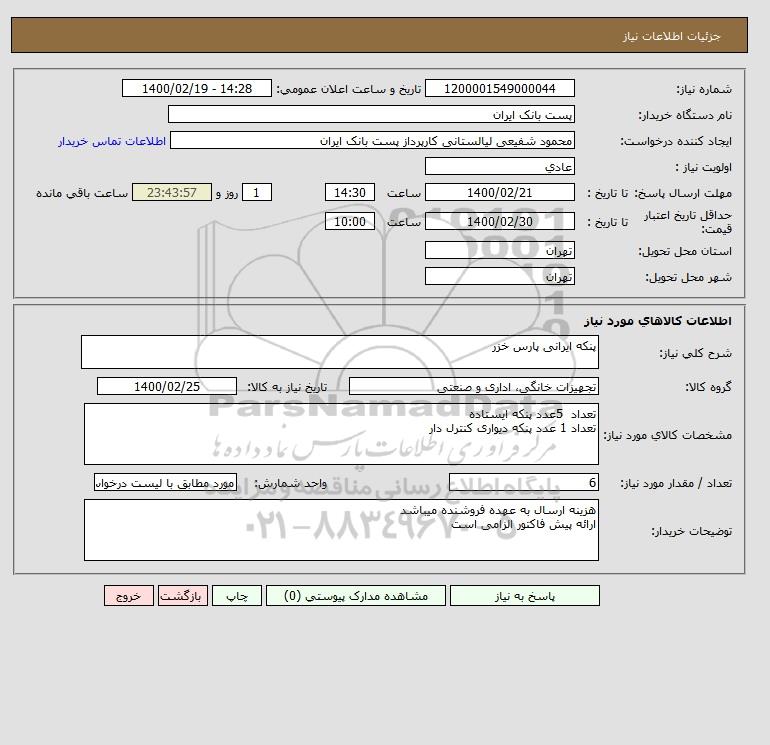Screen dimensions: 770x745
Task: Click the text ساعت باقی مانده
Action: click(x=82, y=193)
